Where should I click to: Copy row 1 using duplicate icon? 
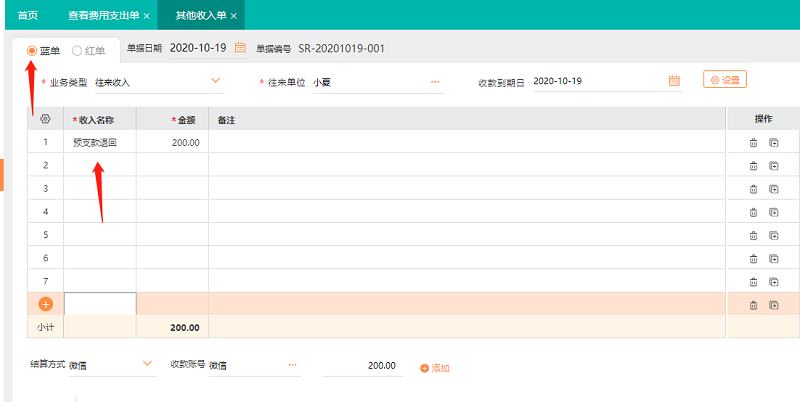[774, 142]
